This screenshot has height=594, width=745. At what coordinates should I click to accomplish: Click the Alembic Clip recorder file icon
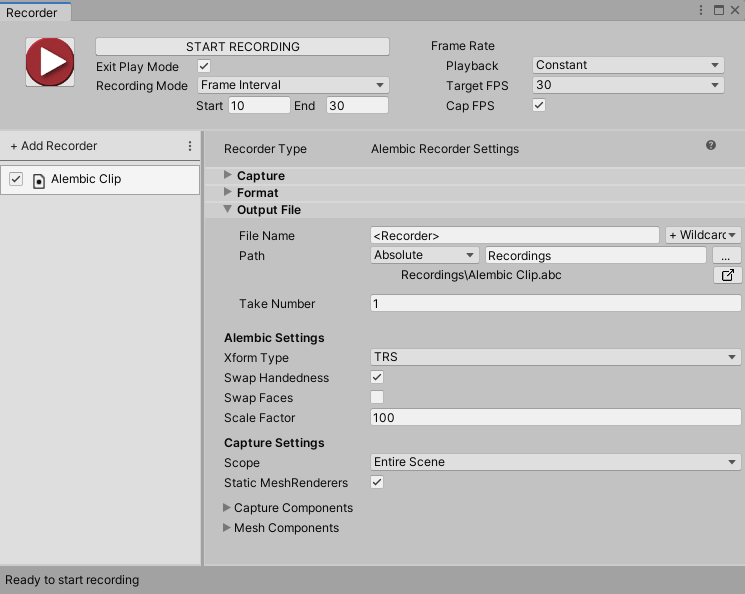click(39, 180)
